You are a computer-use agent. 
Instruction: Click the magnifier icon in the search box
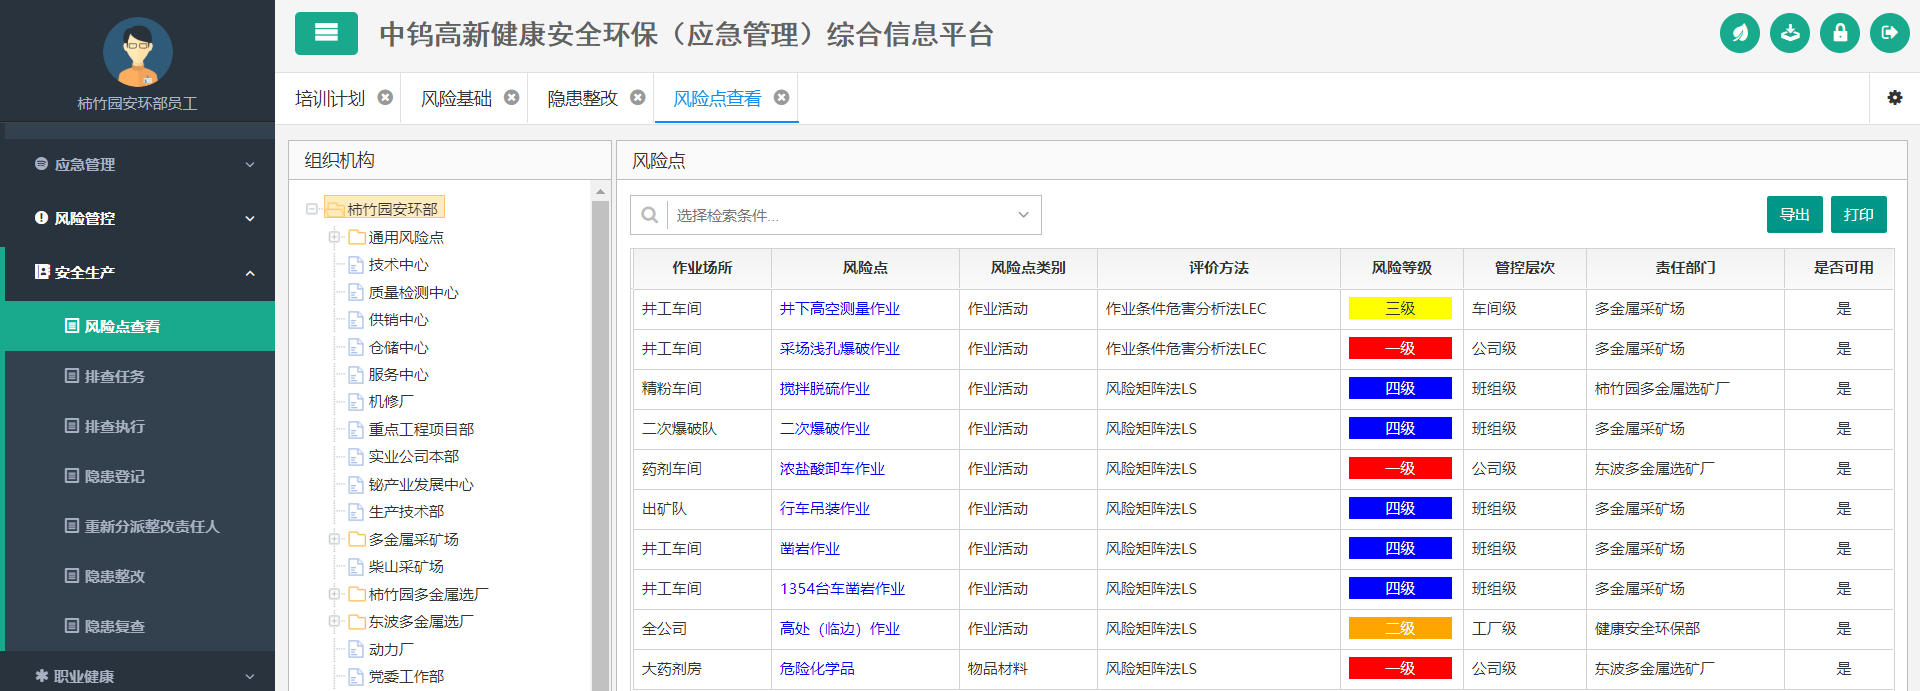tap(649, 215)
